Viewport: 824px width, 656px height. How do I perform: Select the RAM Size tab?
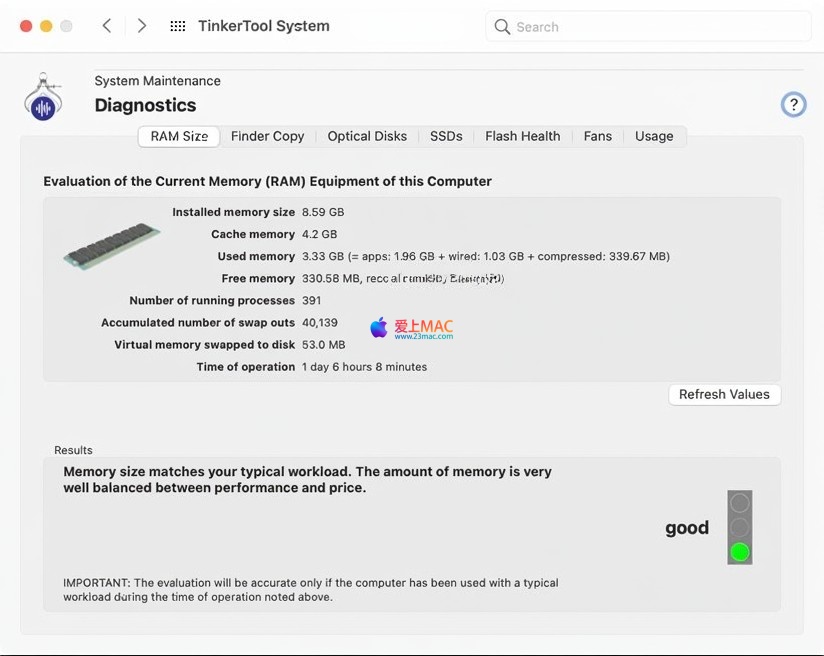coord(179,136)
